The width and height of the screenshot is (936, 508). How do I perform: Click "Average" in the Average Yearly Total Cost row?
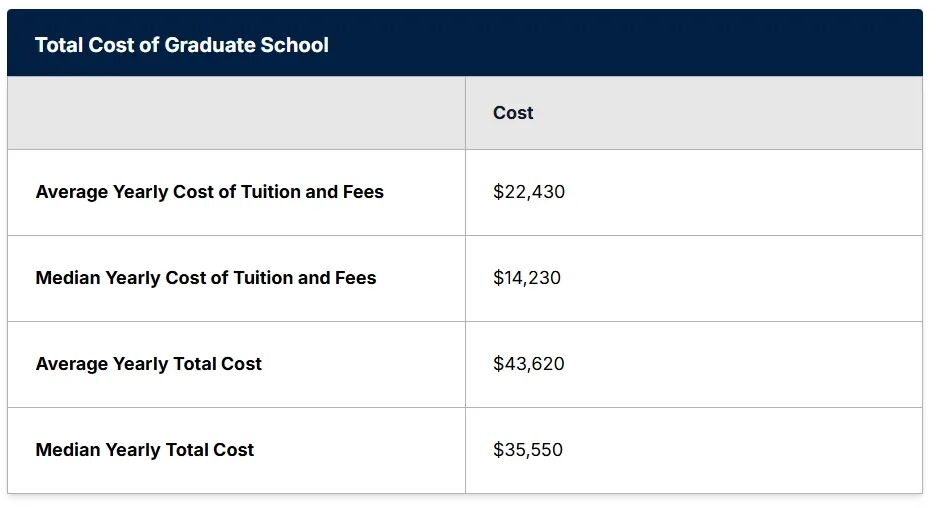pos(71,364)
